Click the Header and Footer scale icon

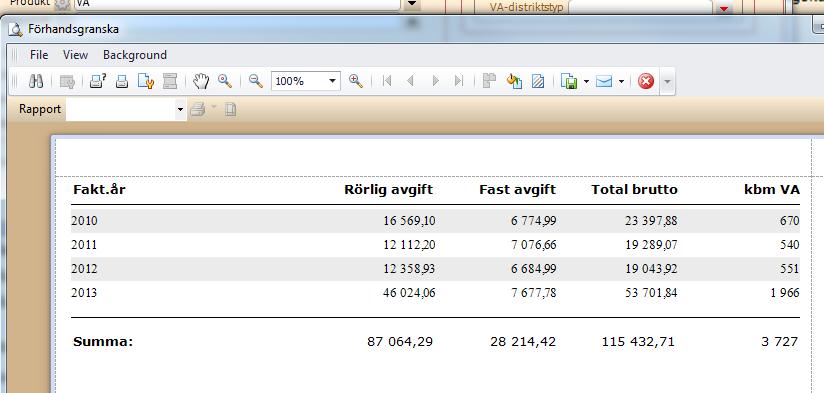(x=170, y=81)
